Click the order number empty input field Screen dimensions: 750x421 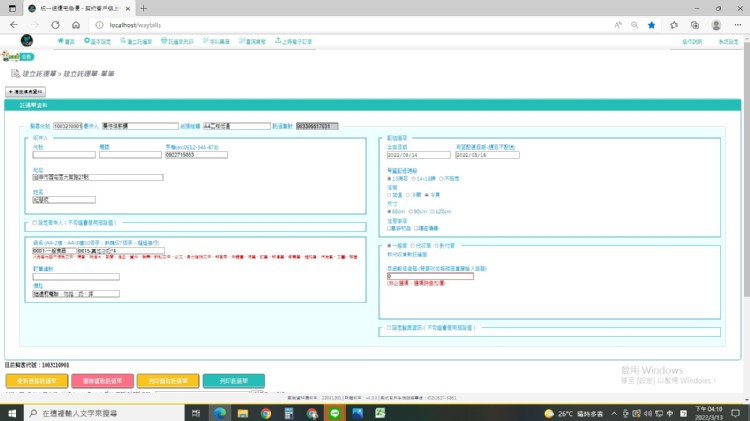(76, 277)
